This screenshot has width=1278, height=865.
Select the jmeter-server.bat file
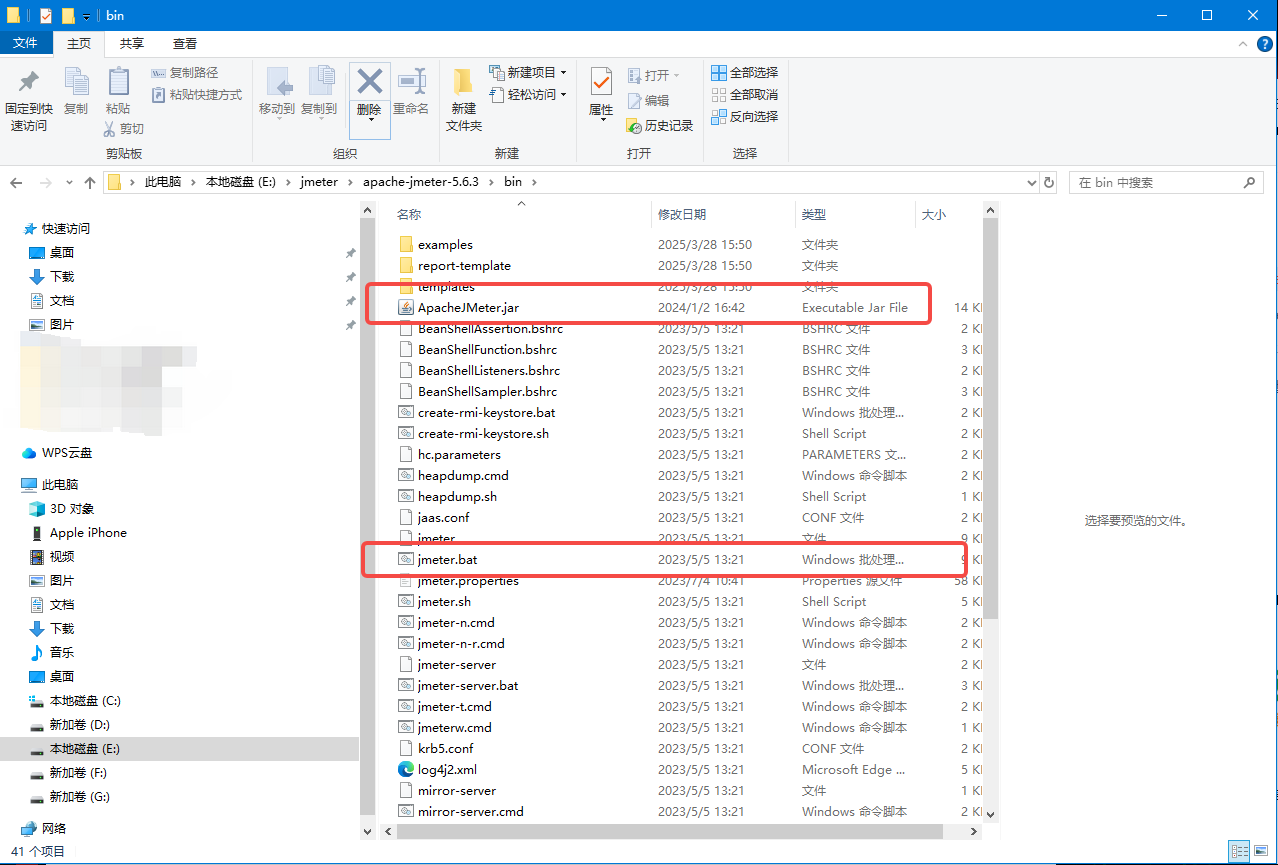point(468,686)
